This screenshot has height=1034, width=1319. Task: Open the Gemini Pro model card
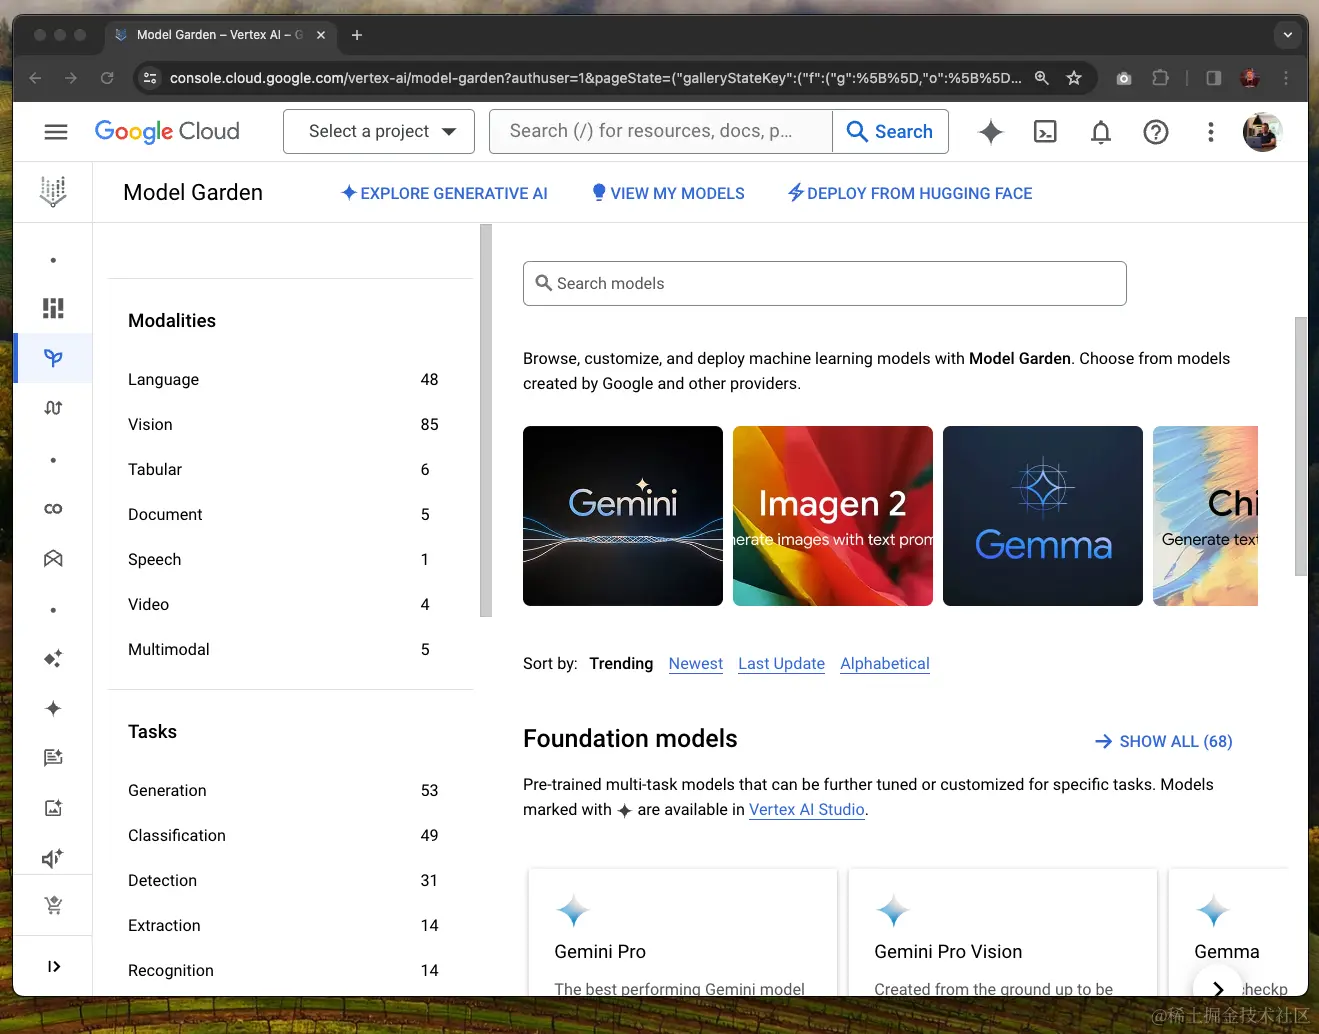pos(683,932)
